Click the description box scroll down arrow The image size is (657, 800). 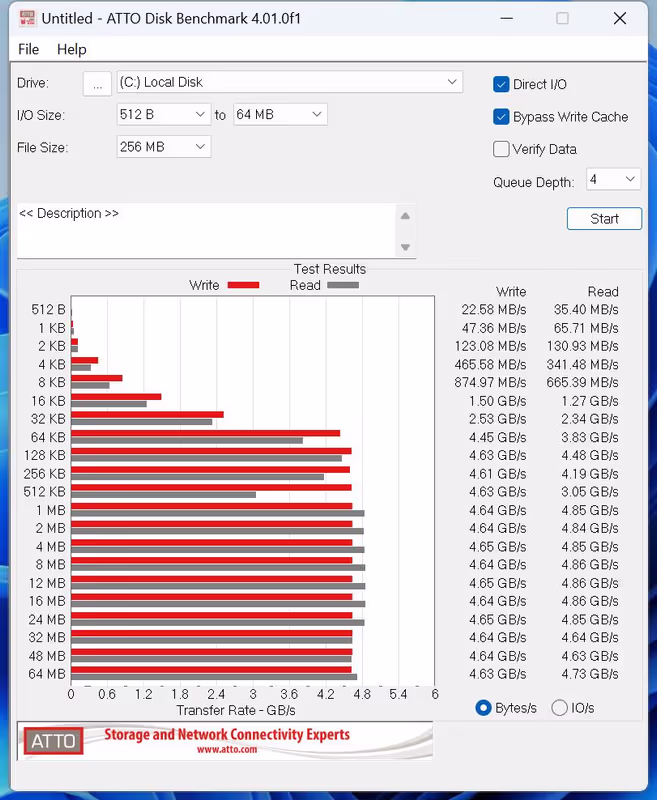pos(405,247)
